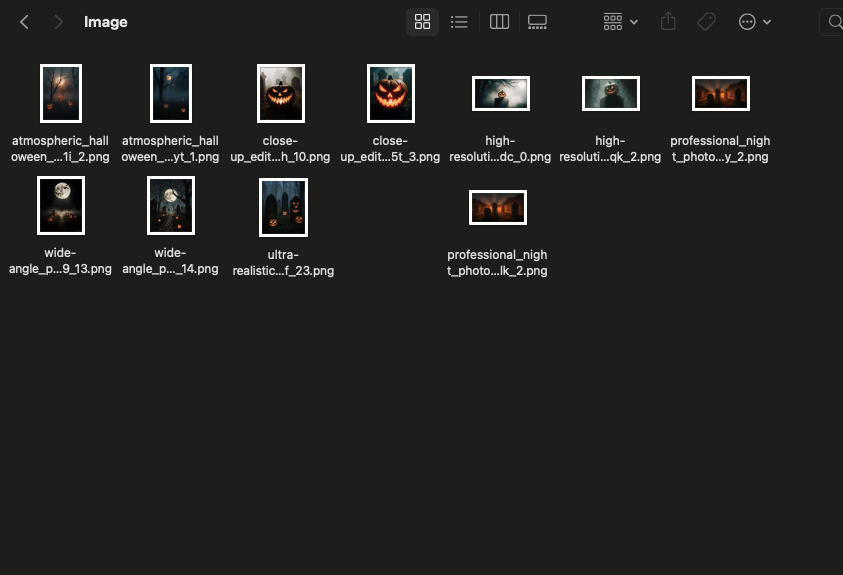The height and width of the screenshot is (575, 843).
Task: Click the forward navigation arrow
Action: pos(59,22)
